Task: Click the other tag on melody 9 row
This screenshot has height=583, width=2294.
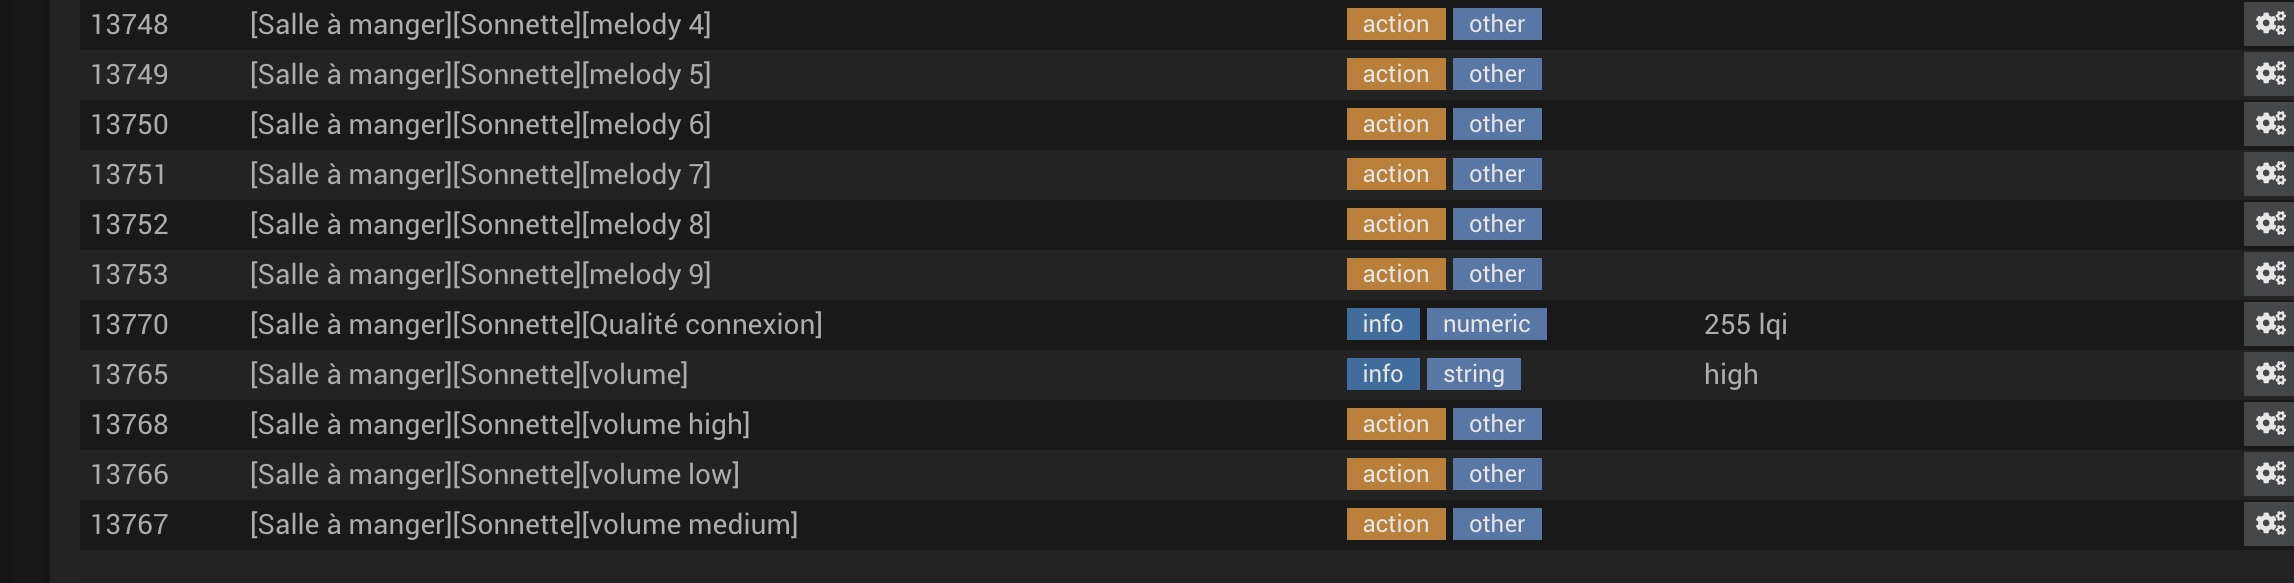Action: [1497, 274]
